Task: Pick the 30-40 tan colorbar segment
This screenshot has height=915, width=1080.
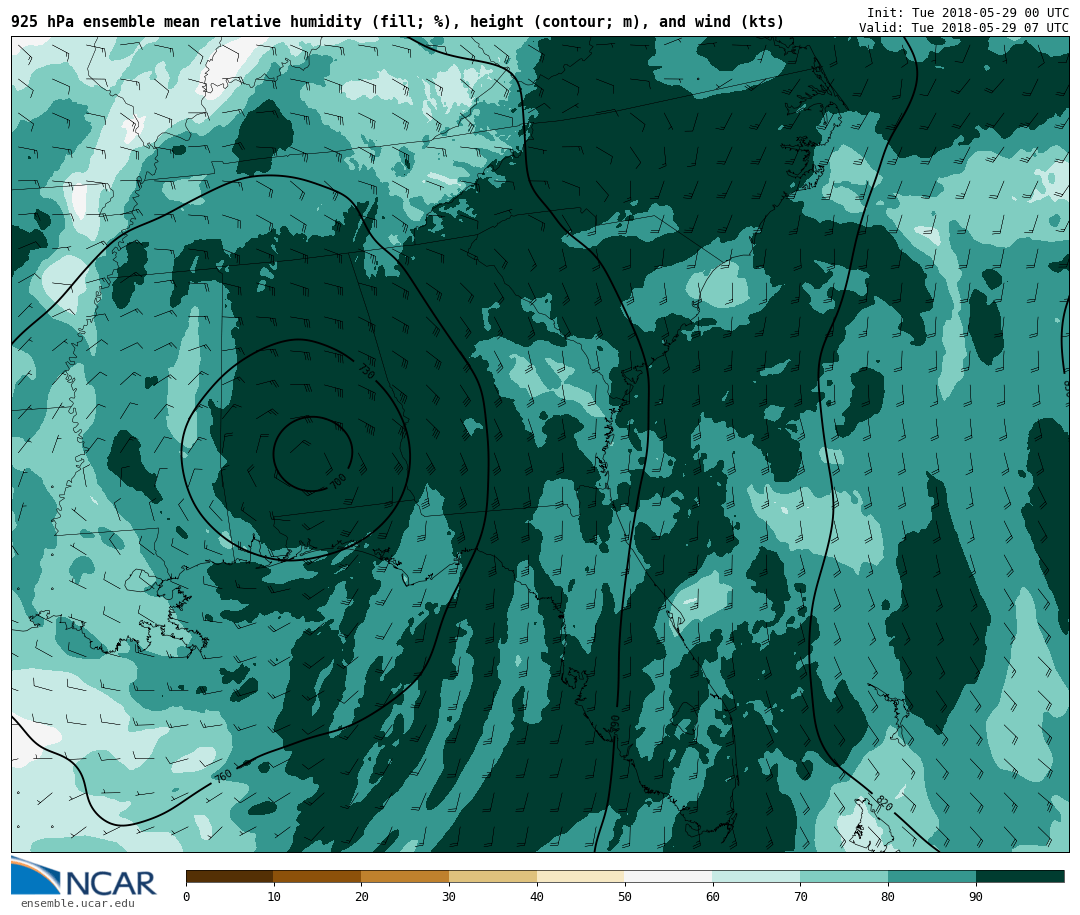Action: [493, 877]
